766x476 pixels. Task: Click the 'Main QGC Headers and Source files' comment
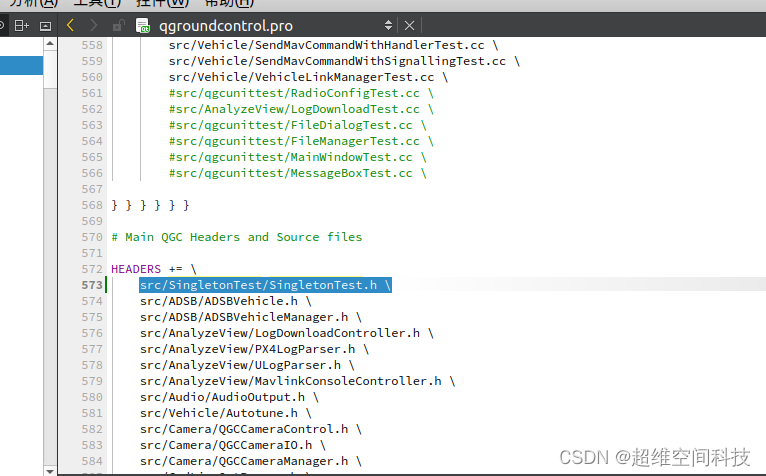236,237
